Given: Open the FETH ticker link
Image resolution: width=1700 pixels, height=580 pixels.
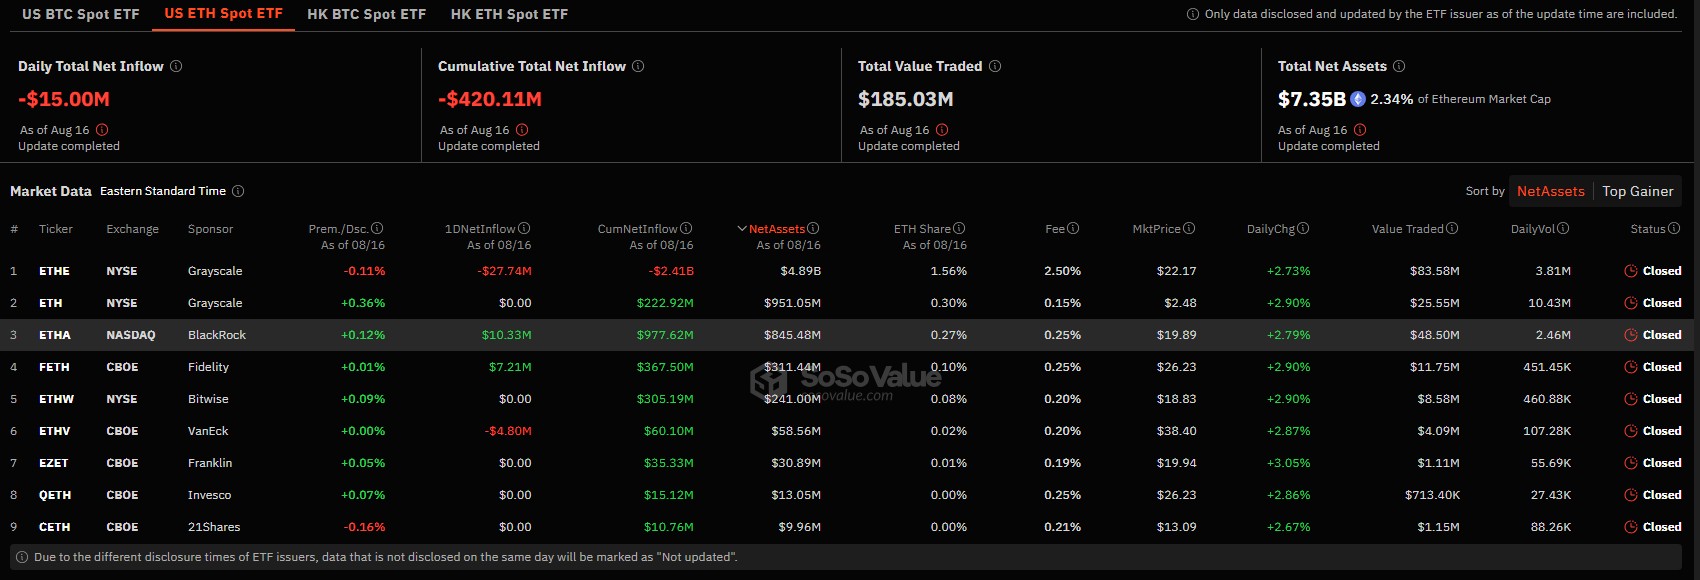Looking at the screenshot, I should pos(54,367).
